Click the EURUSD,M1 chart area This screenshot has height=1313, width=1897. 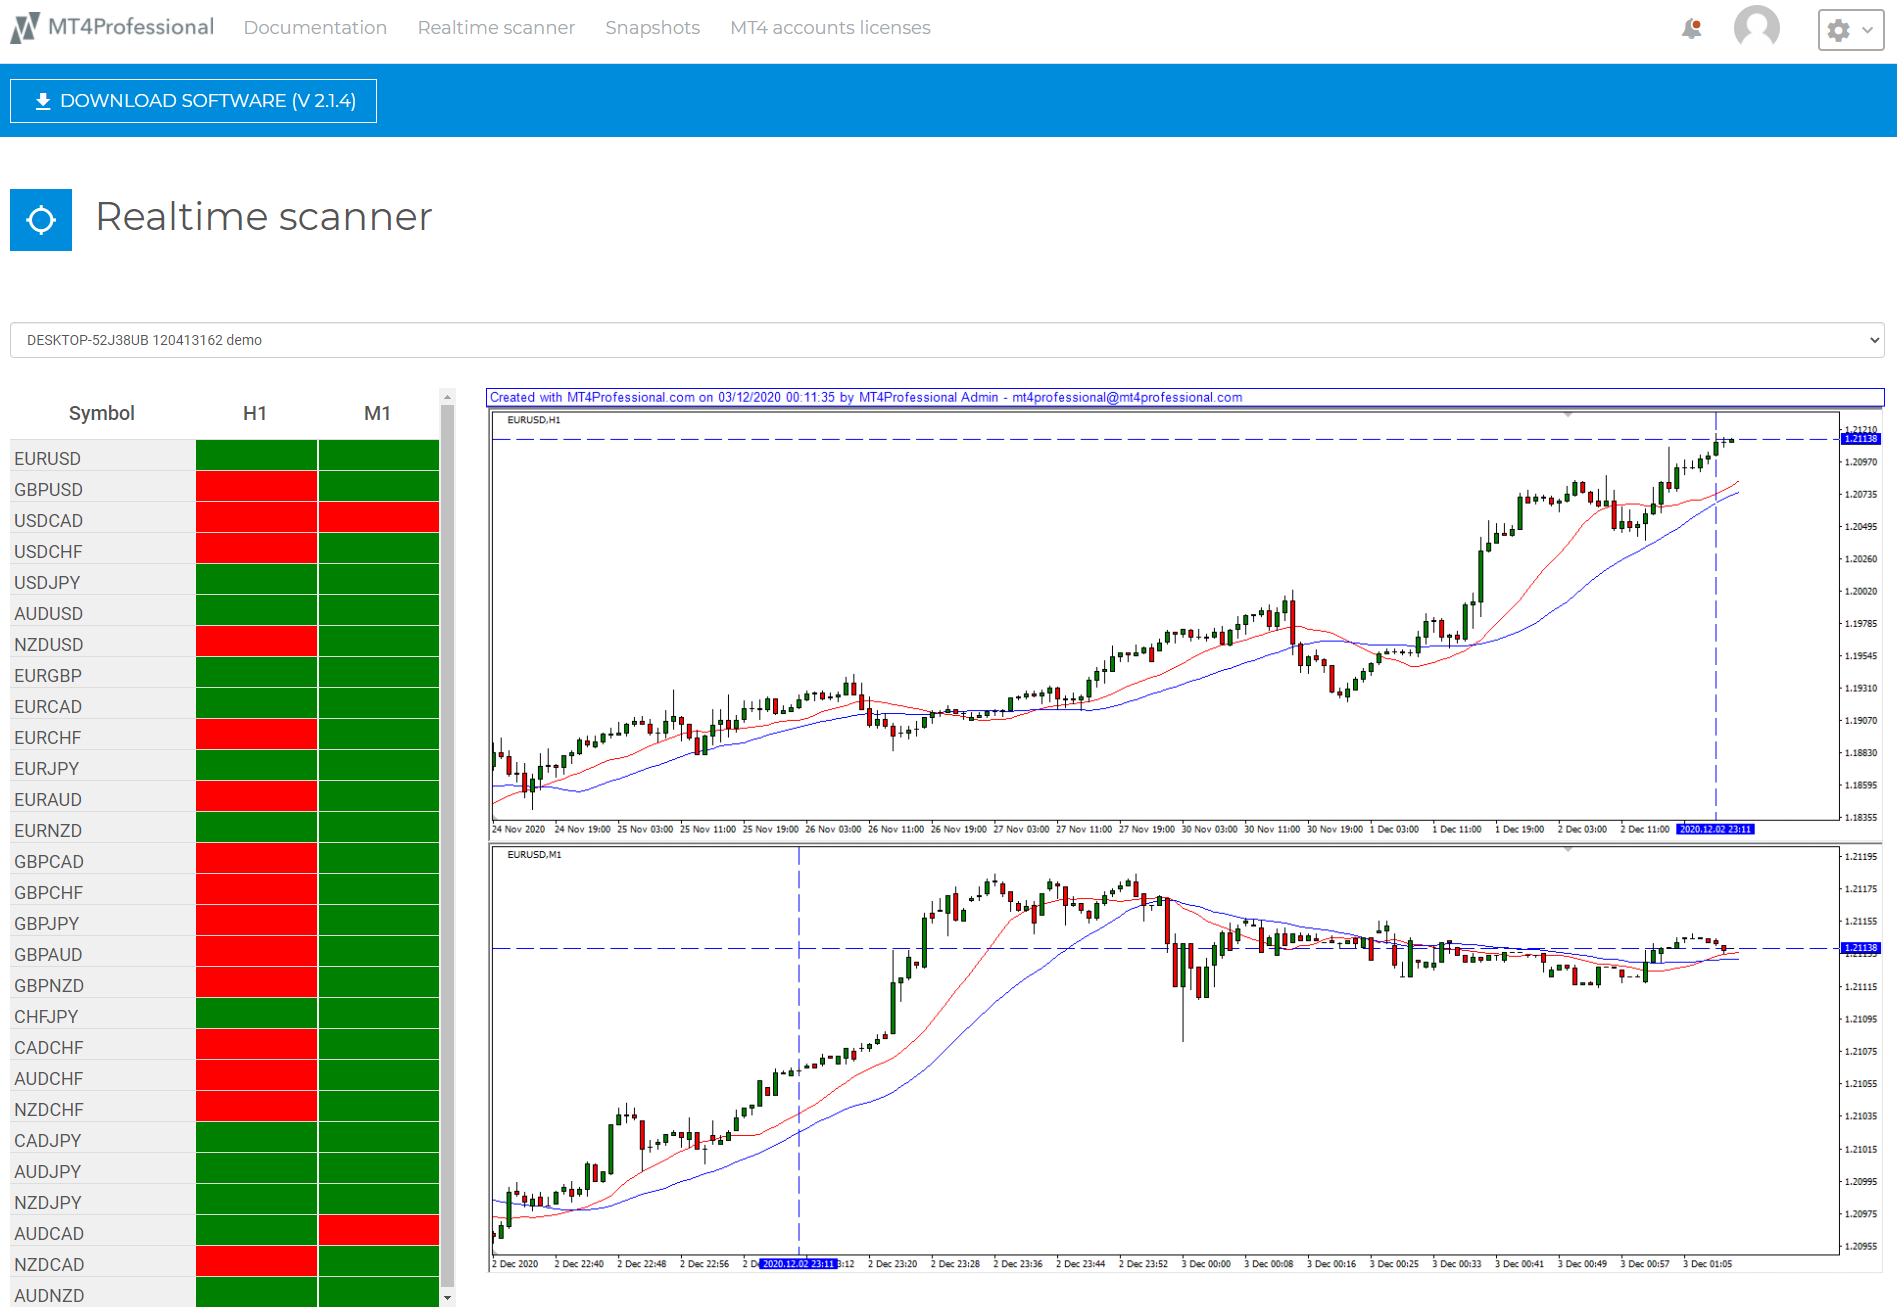[x=1165, y=1050]
